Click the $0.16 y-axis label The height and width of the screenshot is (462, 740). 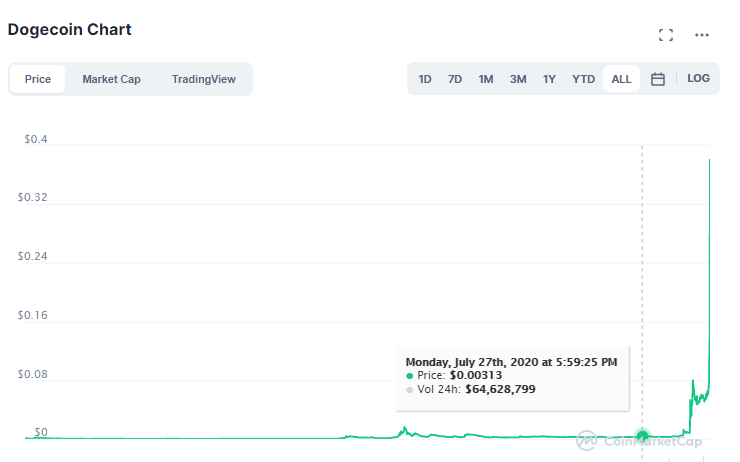pyautogui.click(x=33, y=315)
